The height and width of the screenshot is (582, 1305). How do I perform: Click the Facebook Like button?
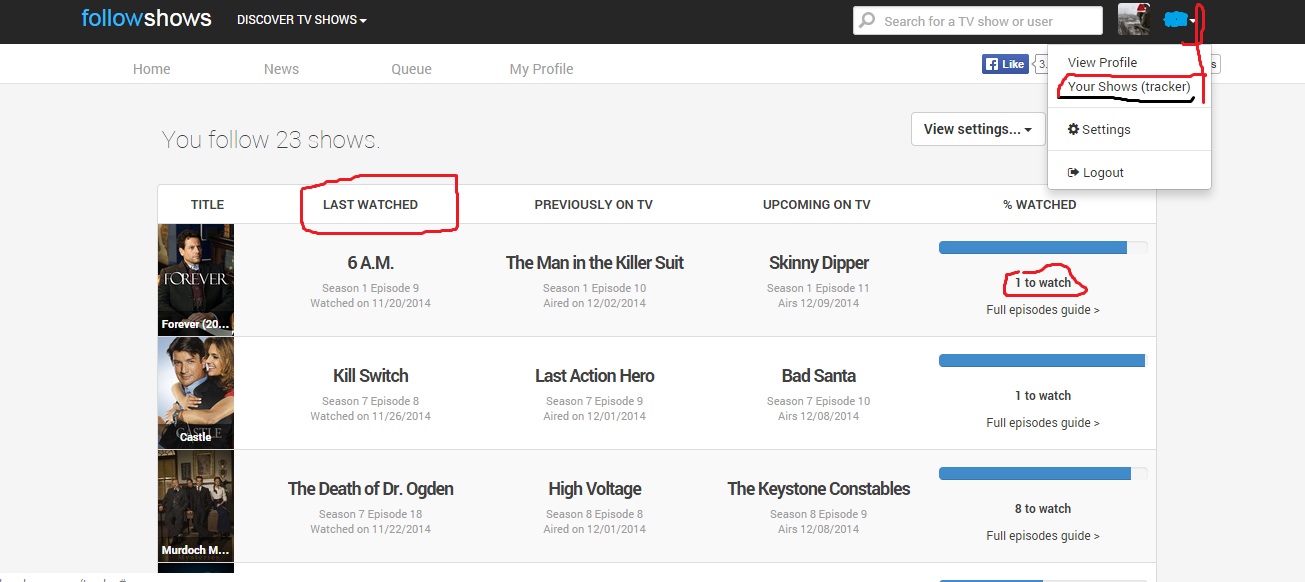(1005, 64)
